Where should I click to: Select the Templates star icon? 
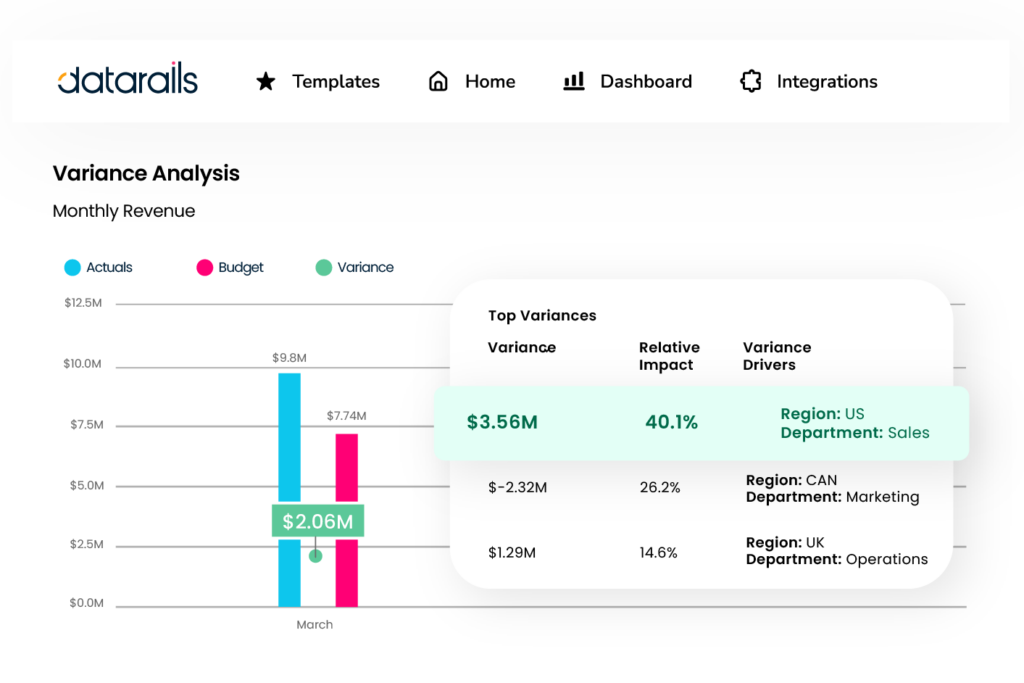[x=265, y=81]
